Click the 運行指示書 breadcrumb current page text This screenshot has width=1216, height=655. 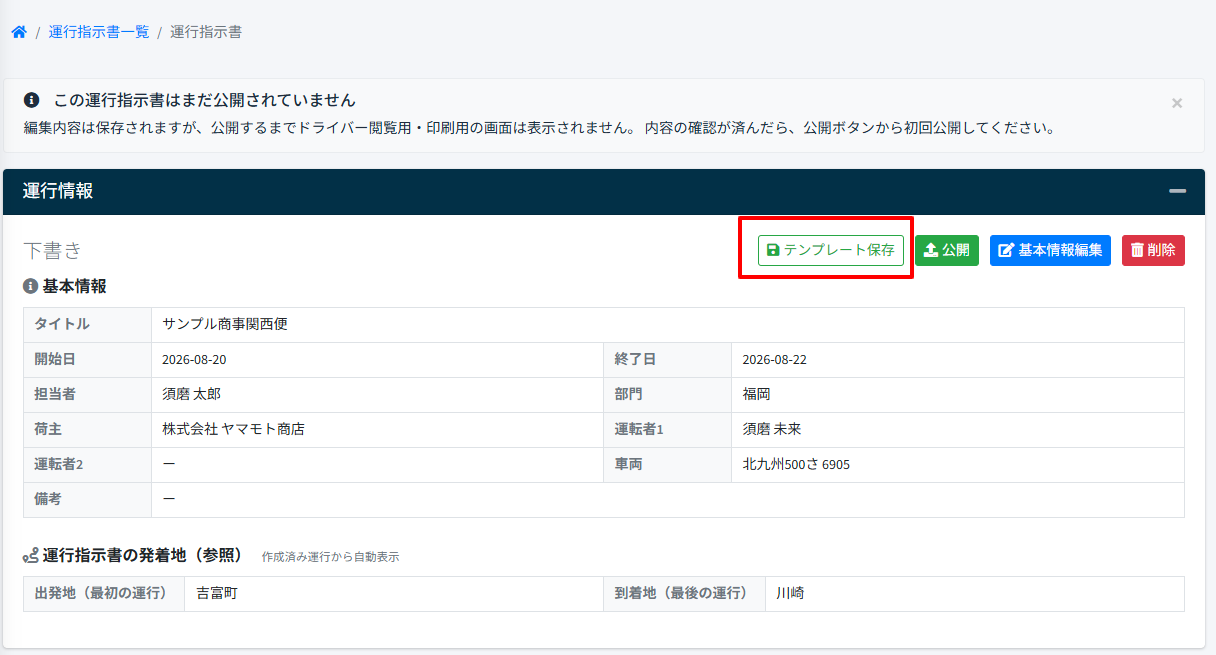(x=206, y=32)
